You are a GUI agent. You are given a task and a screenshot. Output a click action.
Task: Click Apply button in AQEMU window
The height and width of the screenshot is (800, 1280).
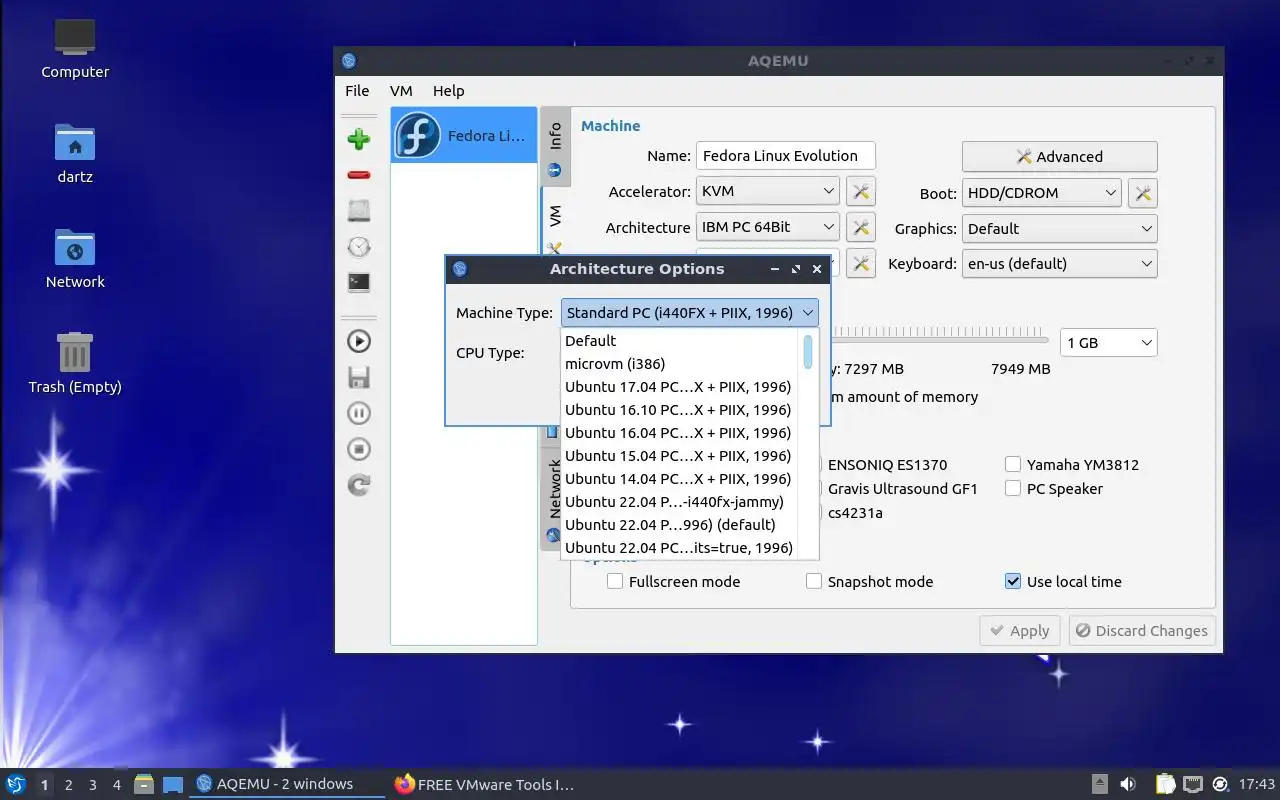1018,631
